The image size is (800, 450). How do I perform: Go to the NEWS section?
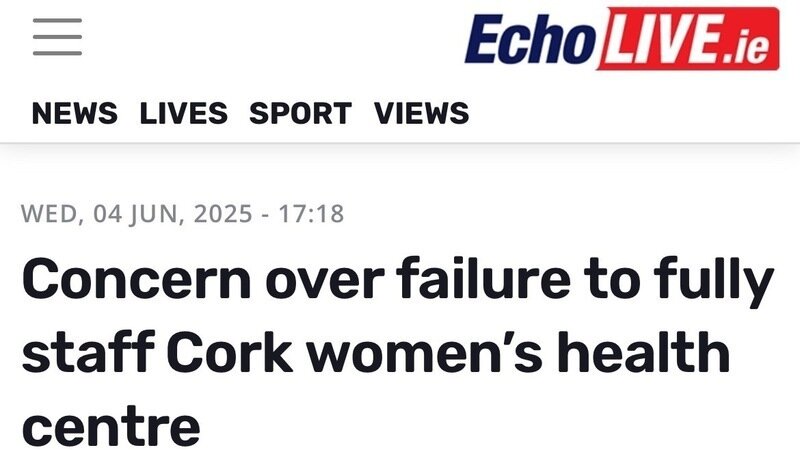pos(74,114)
